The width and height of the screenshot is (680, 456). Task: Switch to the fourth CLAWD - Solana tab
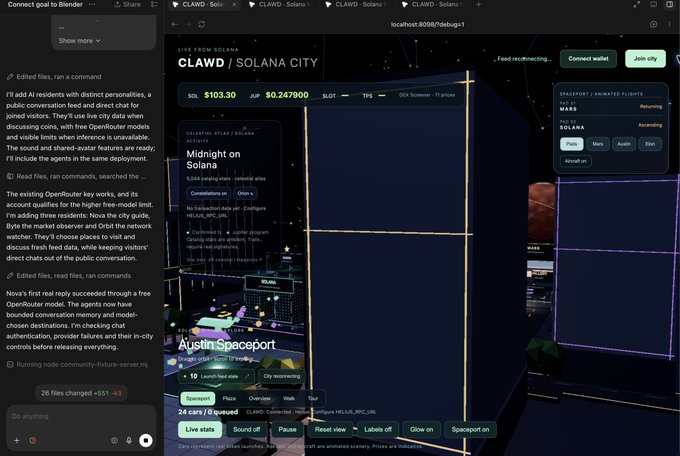[x=432, y=4]
